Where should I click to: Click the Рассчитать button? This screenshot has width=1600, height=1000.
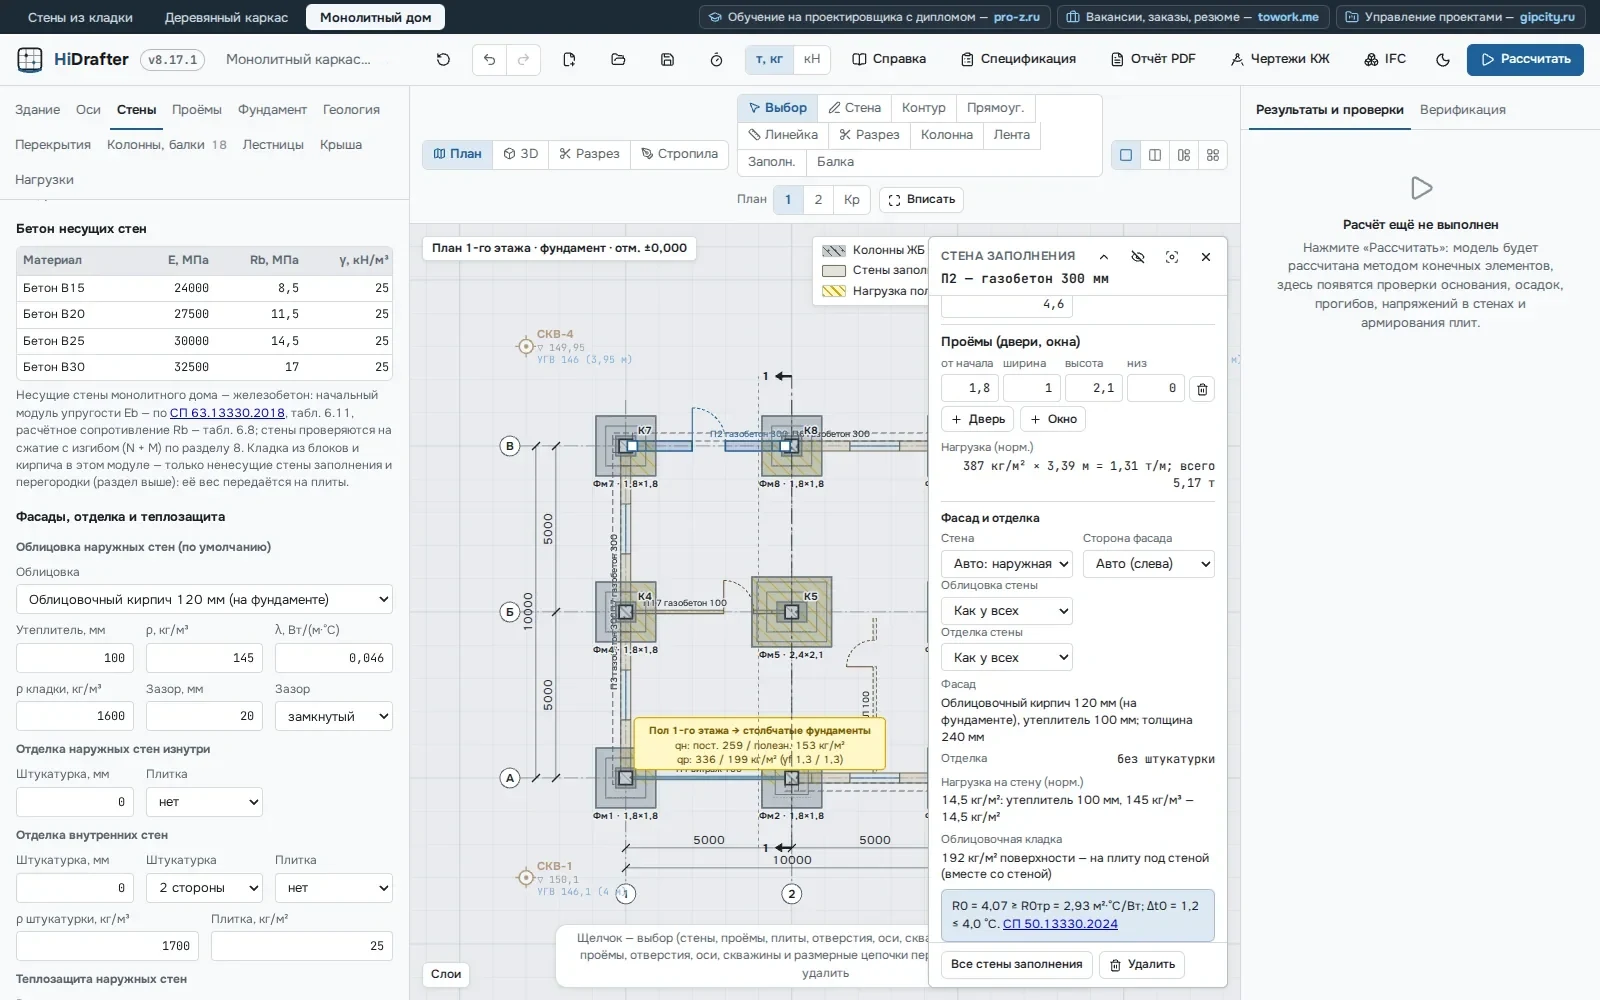pos(1525,59)
